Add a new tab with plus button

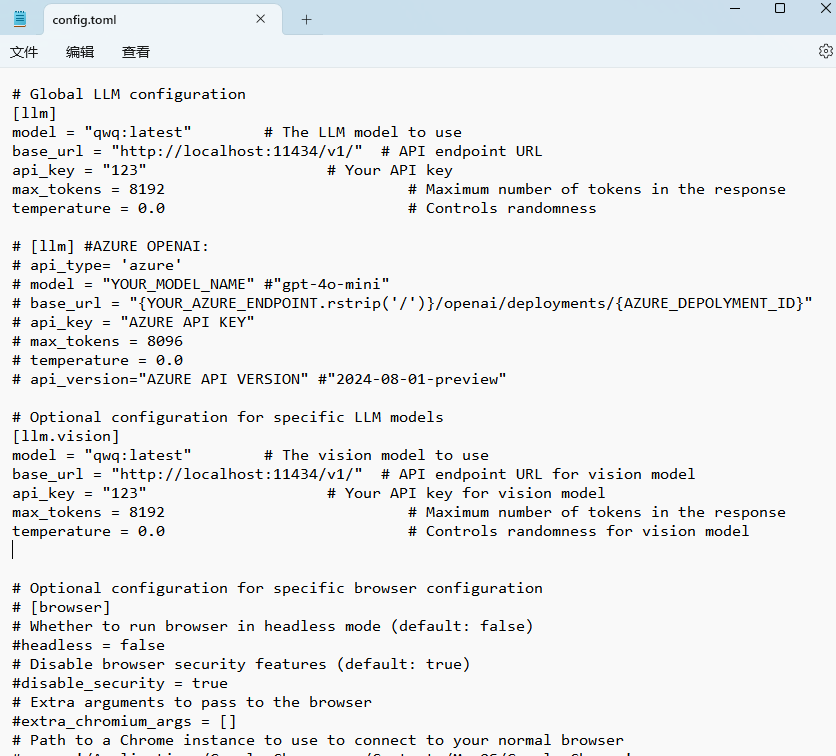[307, 20]
